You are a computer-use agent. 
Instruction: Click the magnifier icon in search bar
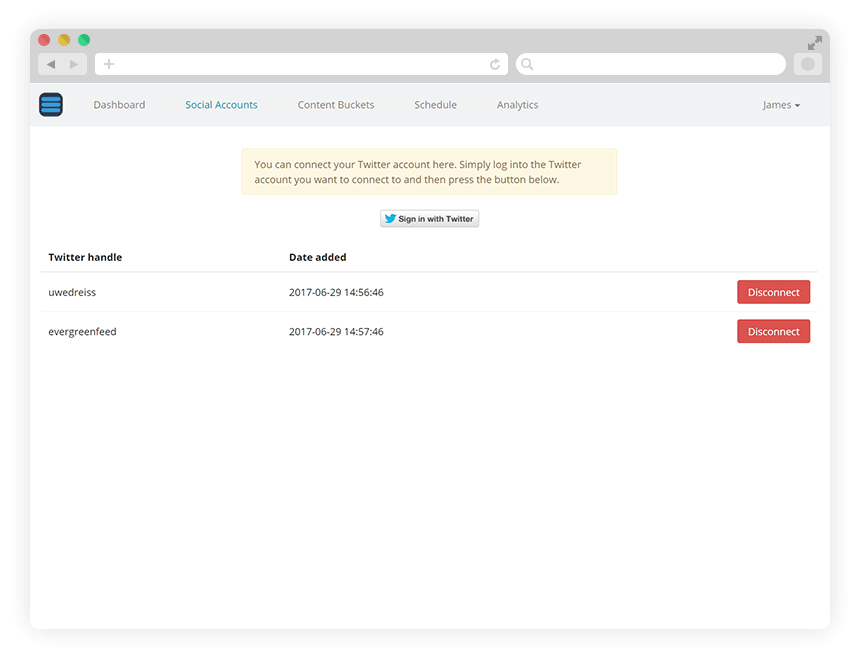[x=527, y=64]
